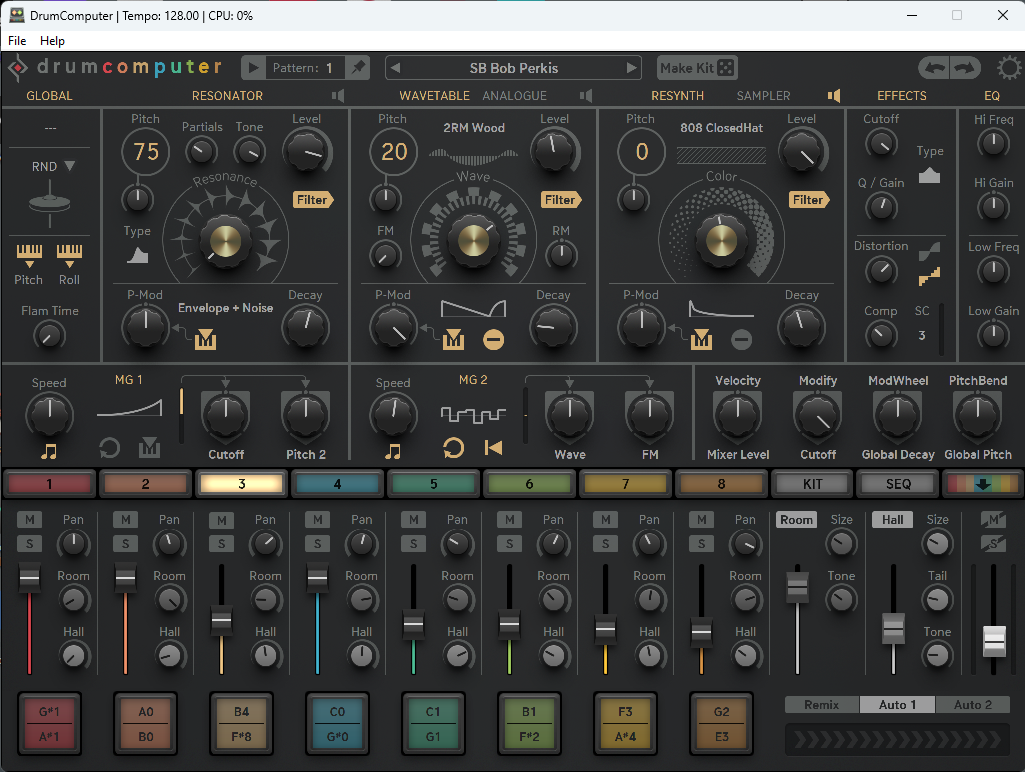Open the Help menu
This screenshot has width=1025, height=772.
point(52,41)
